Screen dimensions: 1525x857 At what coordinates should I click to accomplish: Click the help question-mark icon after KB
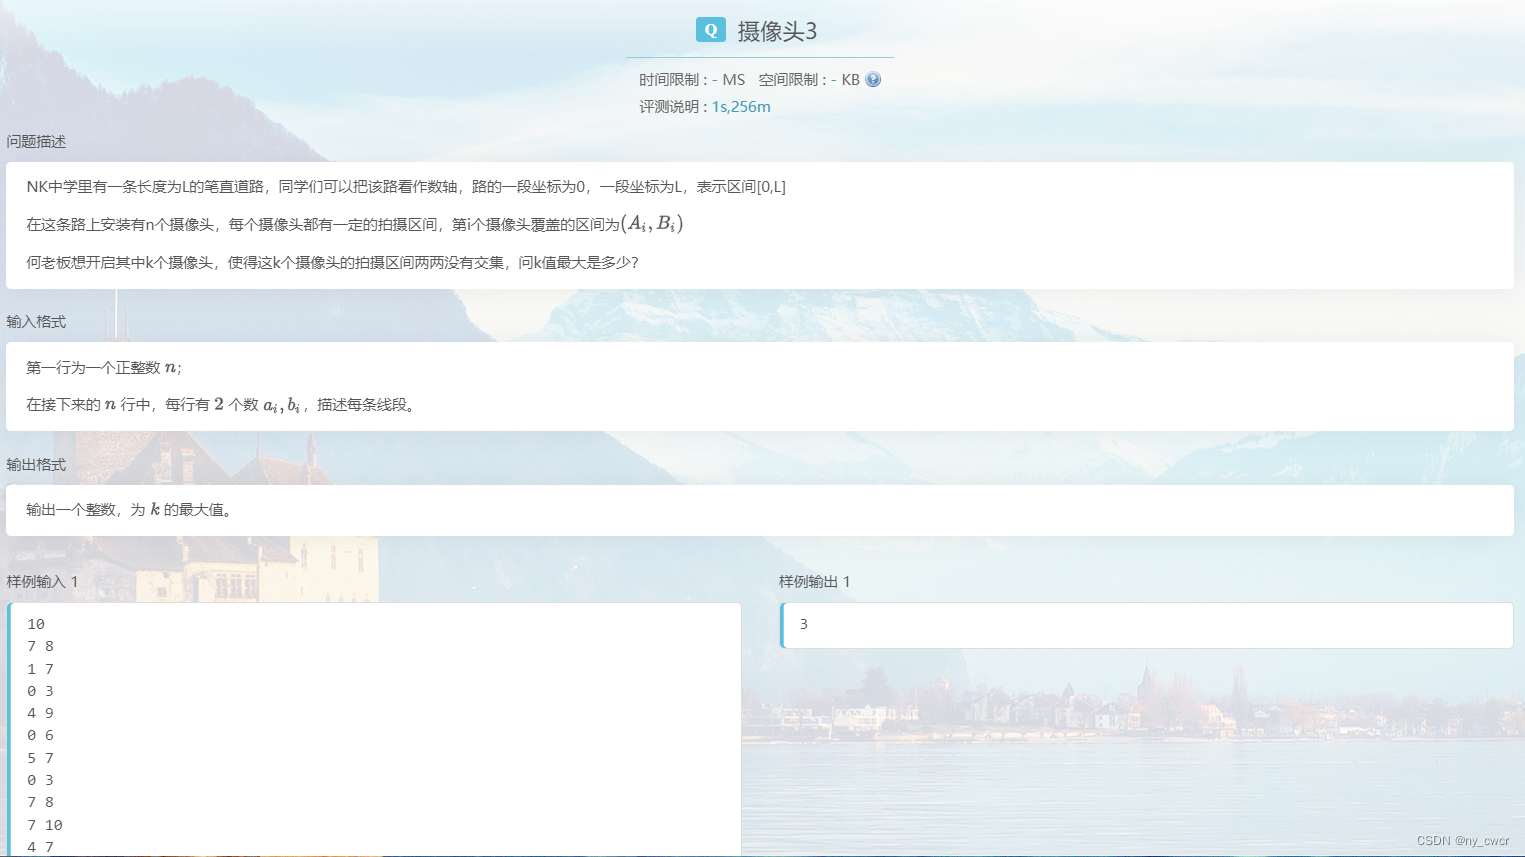[x=873, y=80]
